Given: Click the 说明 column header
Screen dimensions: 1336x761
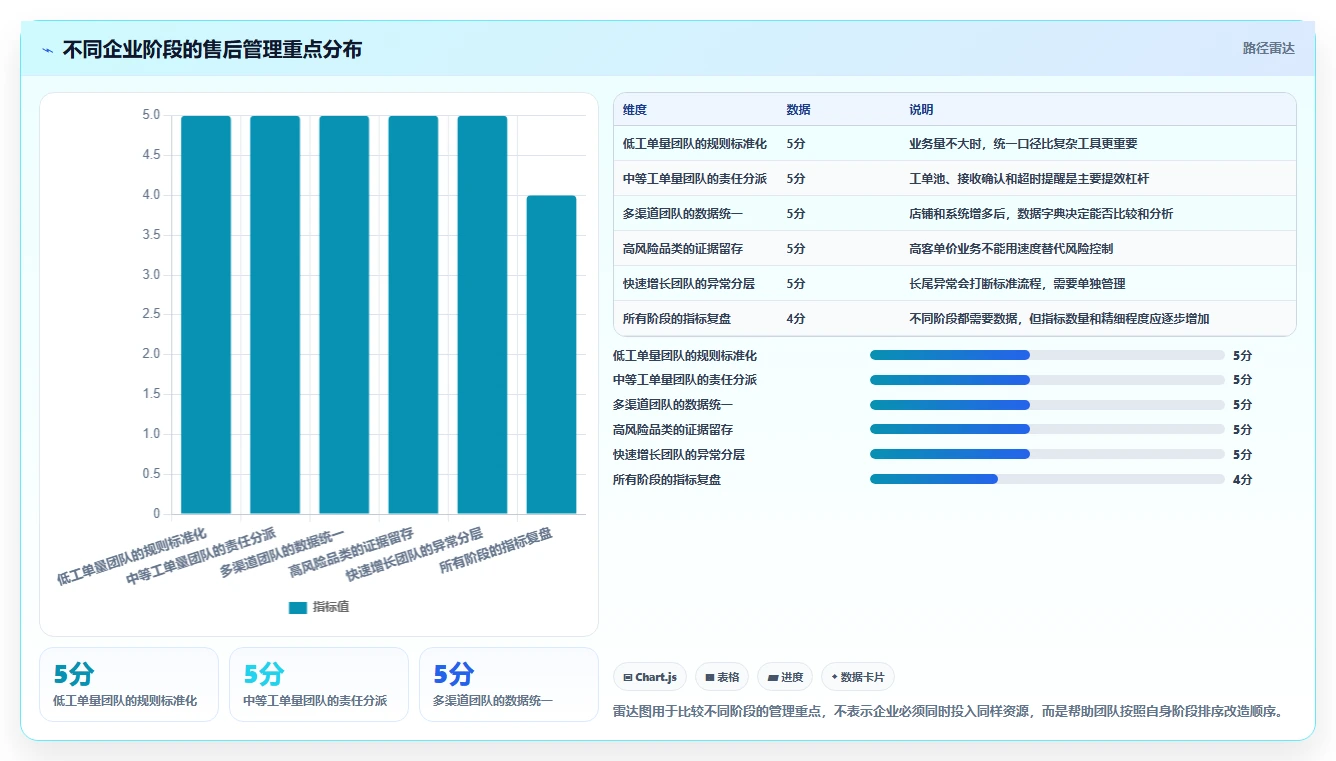Looking at the screenshot, I should click(x=921, y=110).
